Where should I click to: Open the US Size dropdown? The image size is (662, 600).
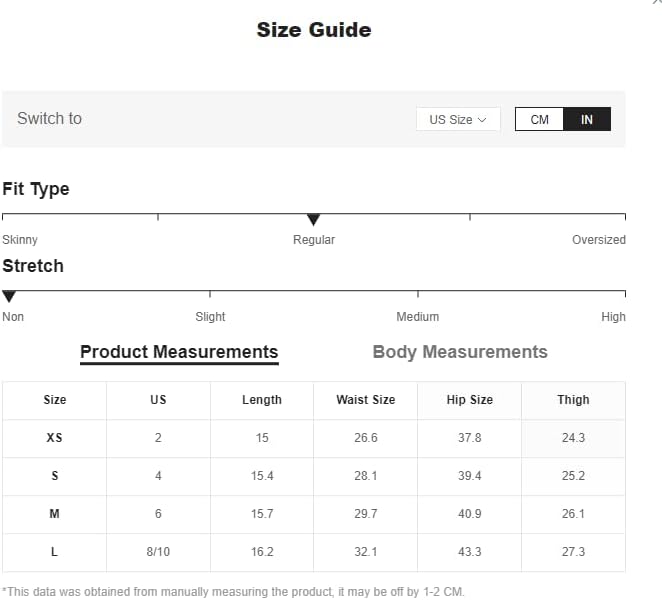click(x=458, y=119)
